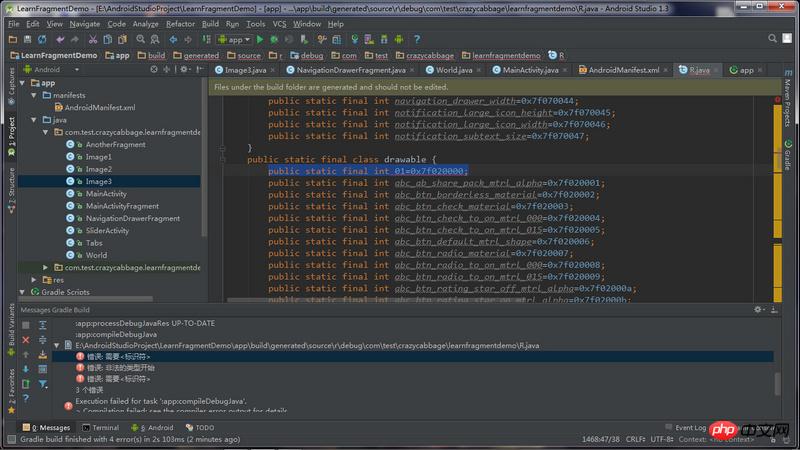Open the Event Log in status bar
This screenshot has height=450, width=800.
tap(689, 427)
